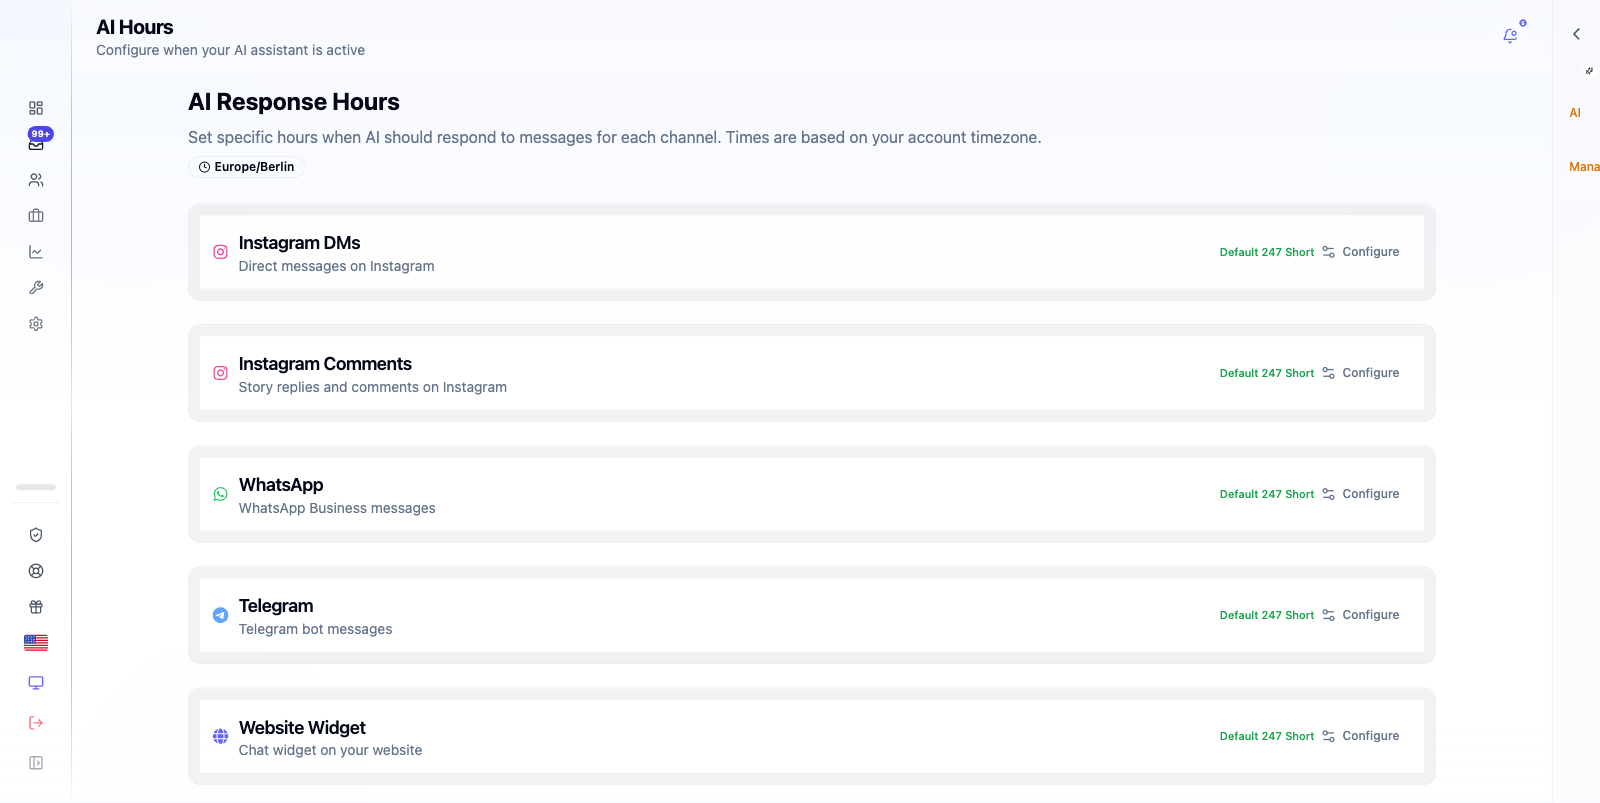Click the AI Response Hours heading

pos(294,102)
